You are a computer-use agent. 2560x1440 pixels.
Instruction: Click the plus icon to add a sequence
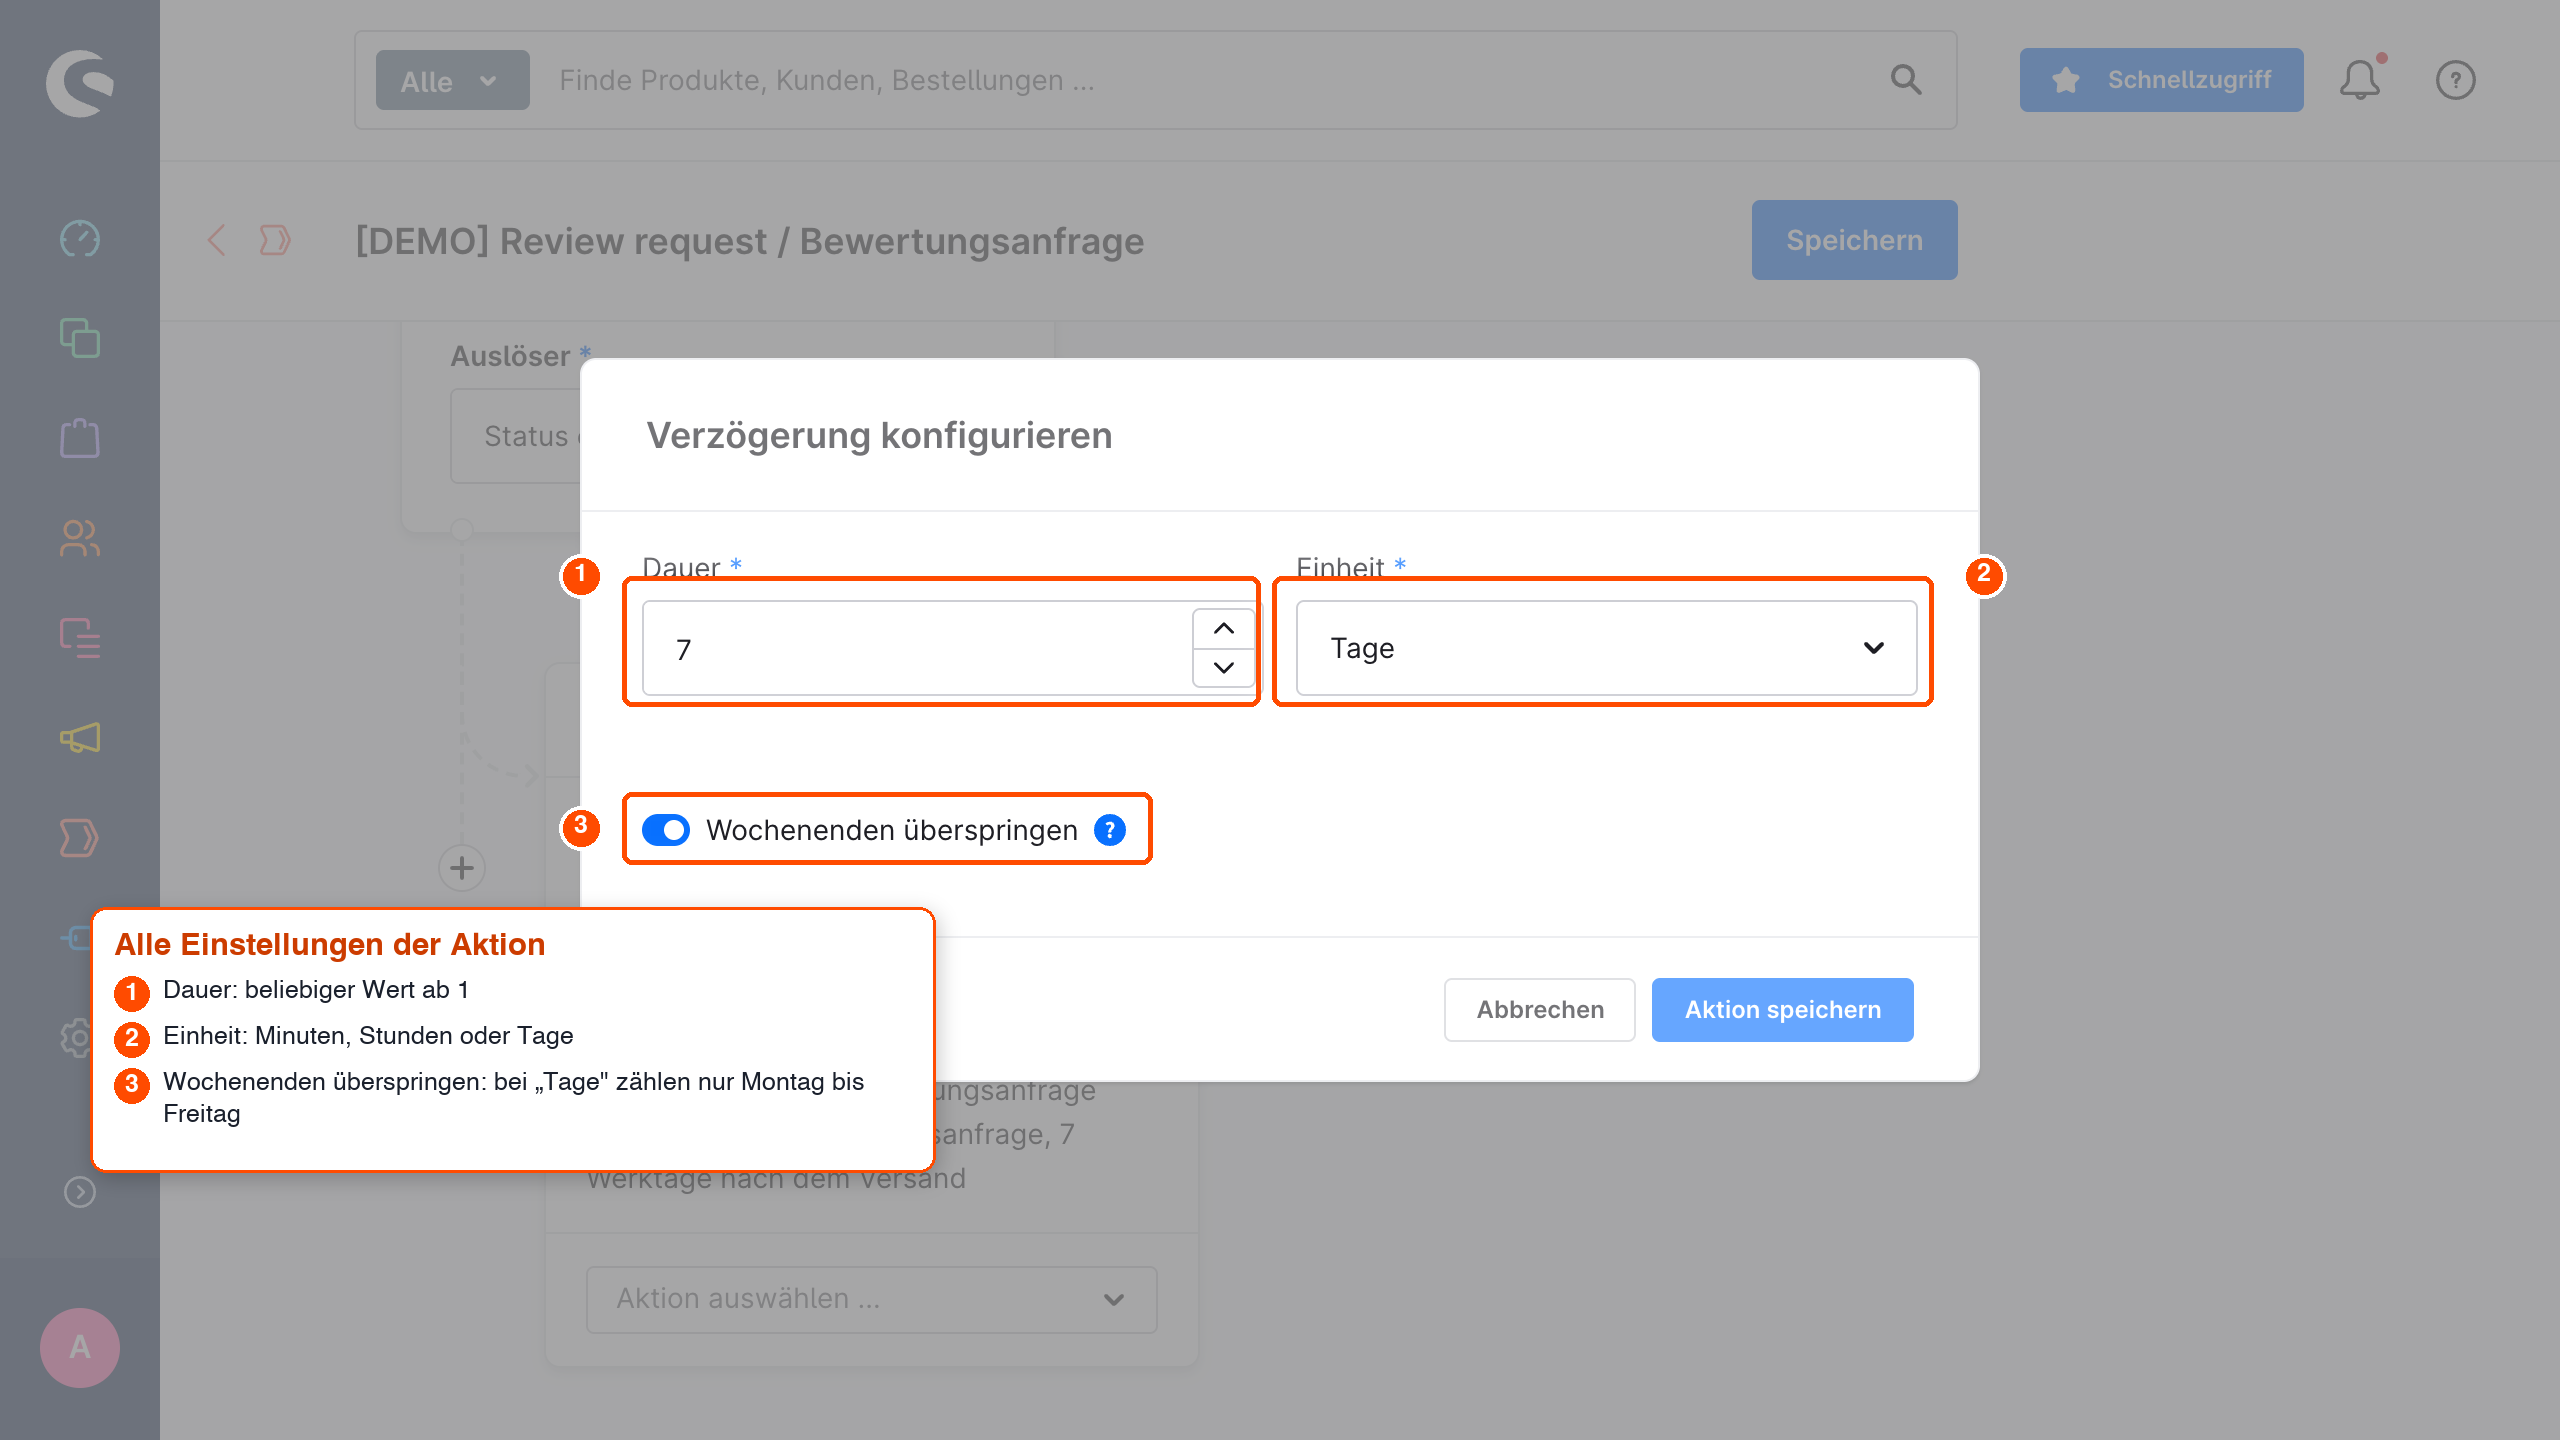point(462,868)
